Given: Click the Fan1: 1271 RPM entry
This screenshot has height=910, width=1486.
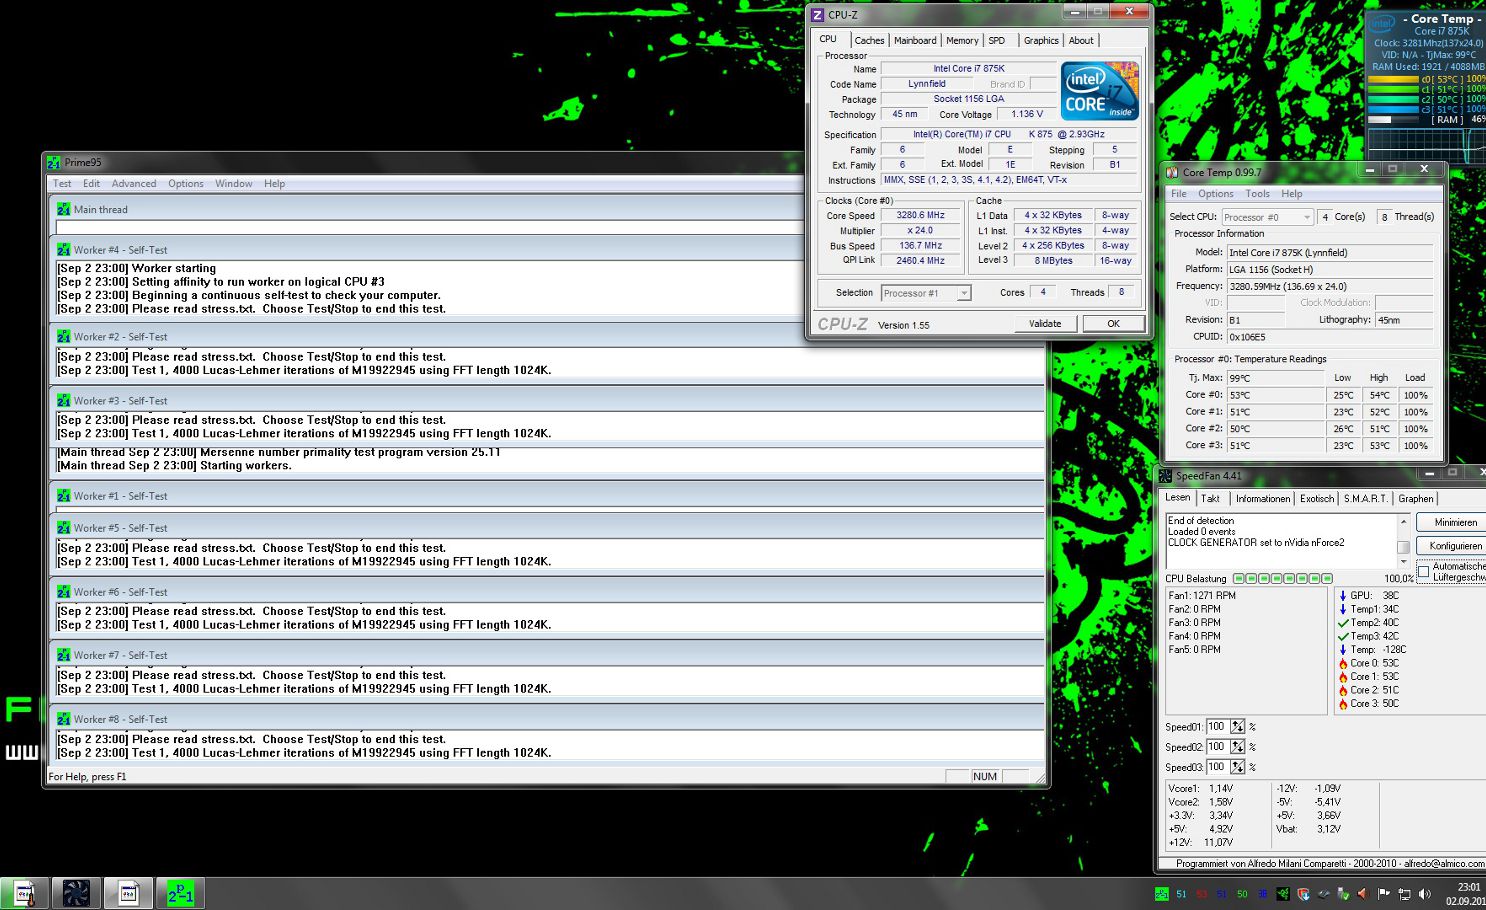Looking at the screenshot, I should [1202, 596].
